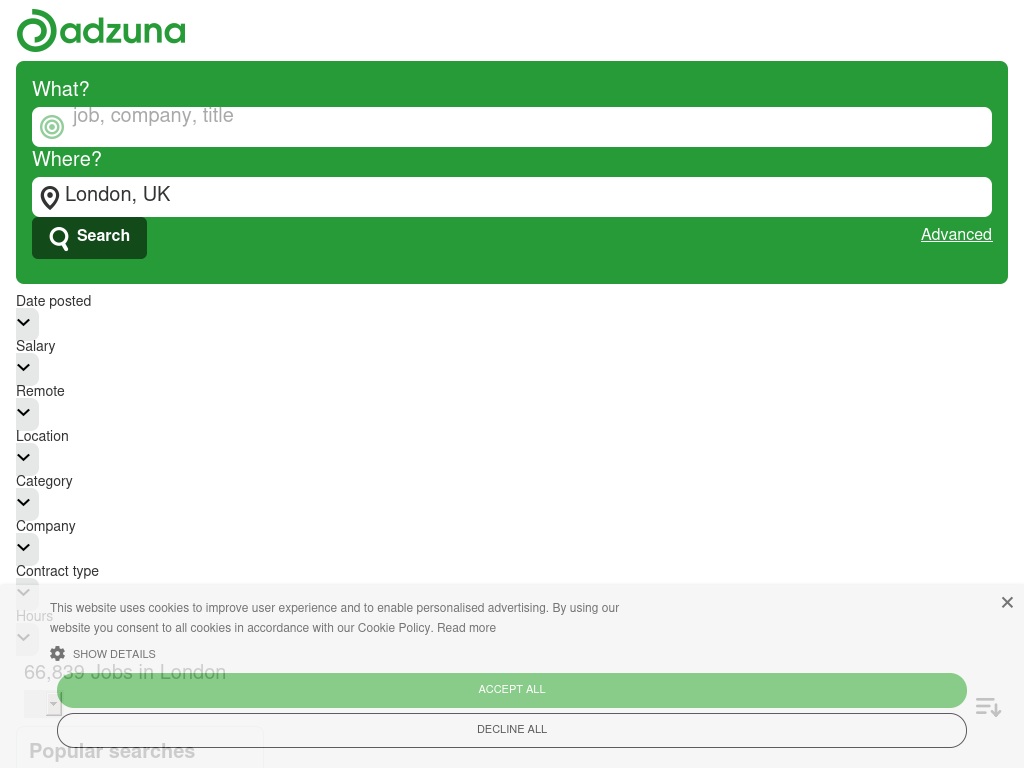Open the cookie policy Read more link

(x=466, y=628)
